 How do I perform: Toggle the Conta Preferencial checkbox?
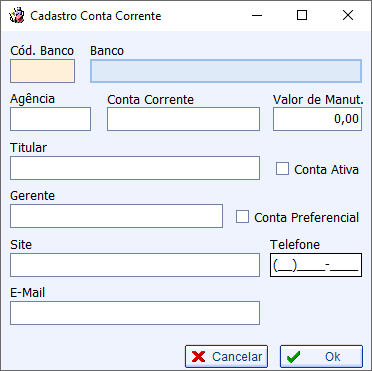coord(242,217)
